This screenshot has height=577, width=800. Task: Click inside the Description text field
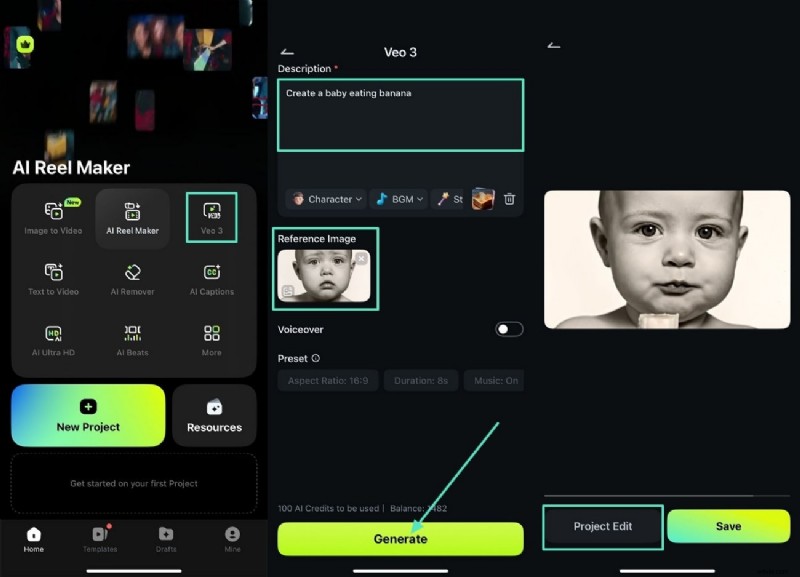click(x=400, y=113)
